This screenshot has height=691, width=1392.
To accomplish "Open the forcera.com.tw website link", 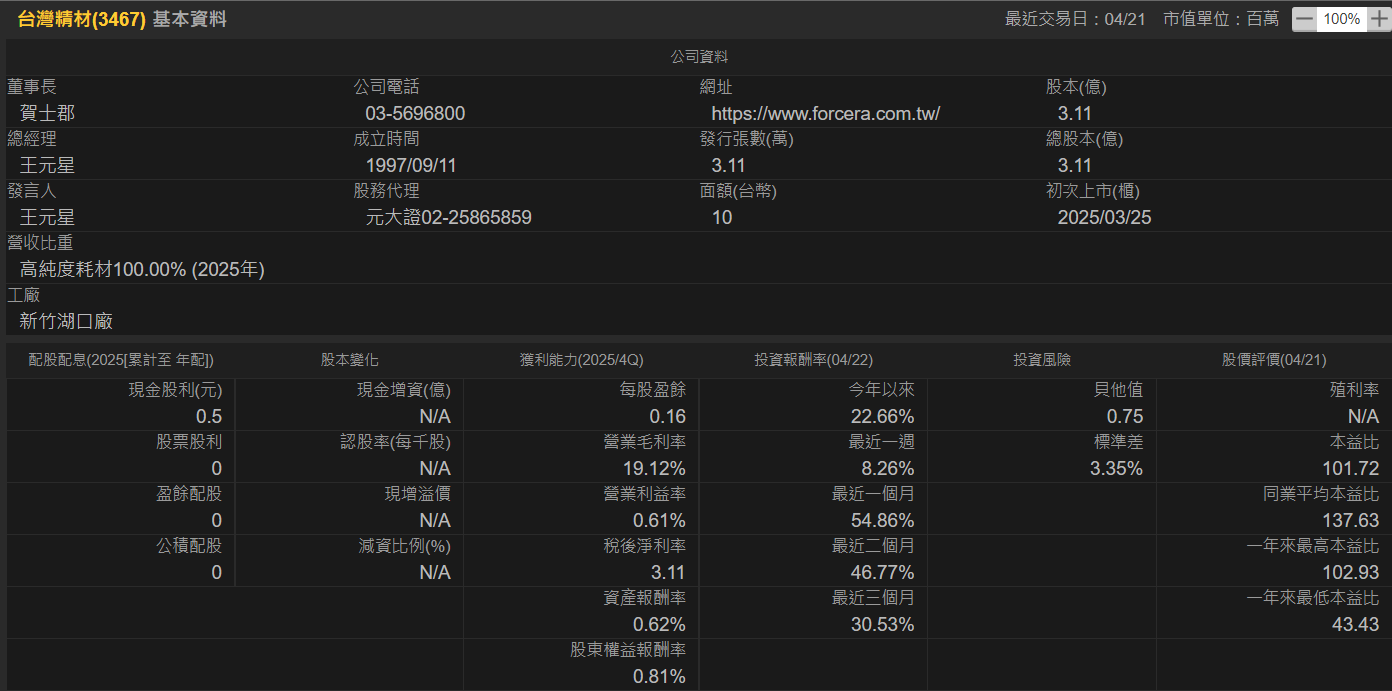I will click(x=825, y=113).
